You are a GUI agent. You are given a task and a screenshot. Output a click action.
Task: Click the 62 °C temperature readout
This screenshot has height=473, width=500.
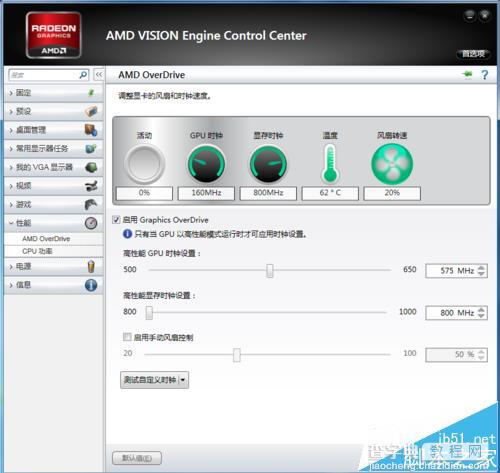(x=330, y=193)
